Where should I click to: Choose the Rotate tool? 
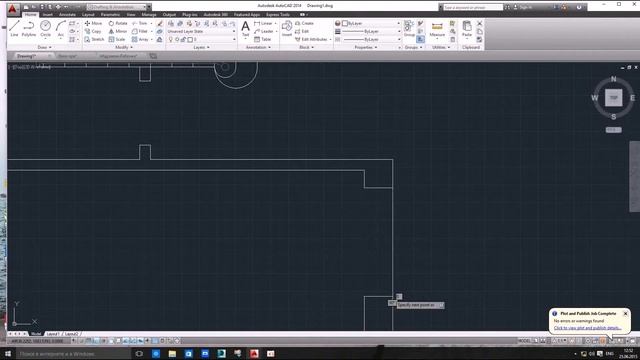[118, 23]
